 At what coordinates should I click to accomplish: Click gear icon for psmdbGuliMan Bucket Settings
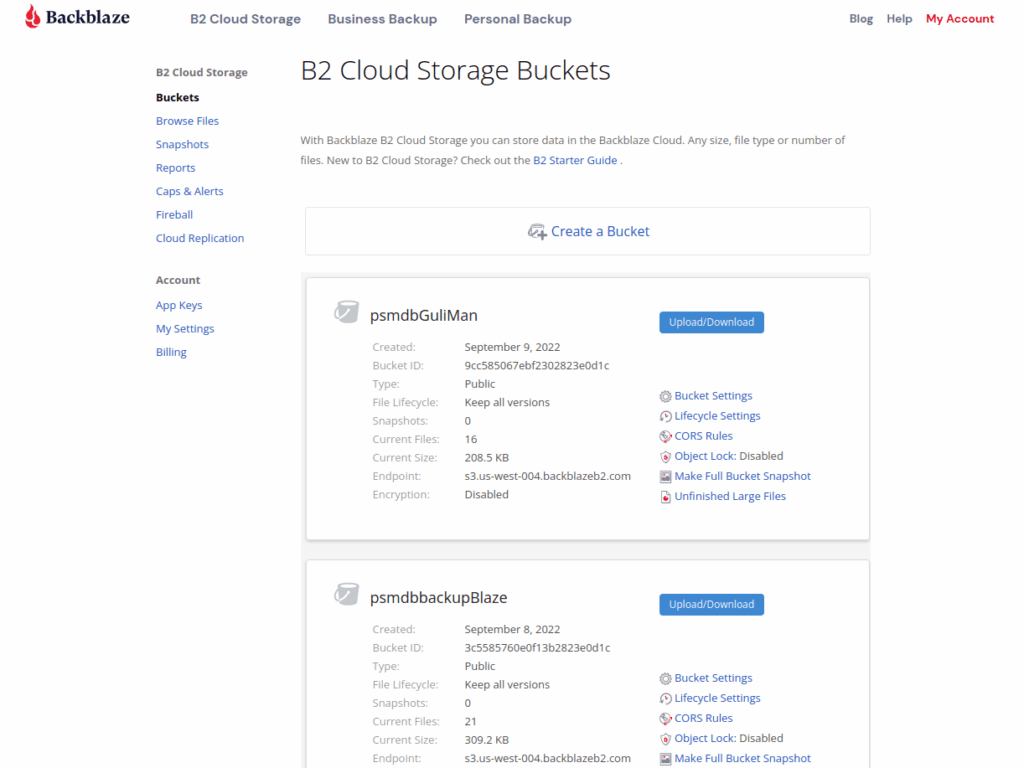[x=665, y=396]
